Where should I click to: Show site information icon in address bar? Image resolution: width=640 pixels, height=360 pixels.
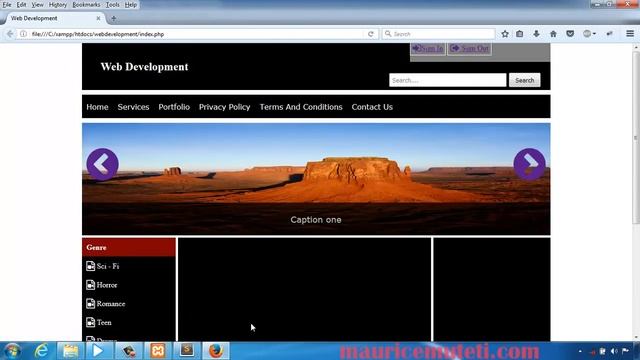click(x=24, y=34)
